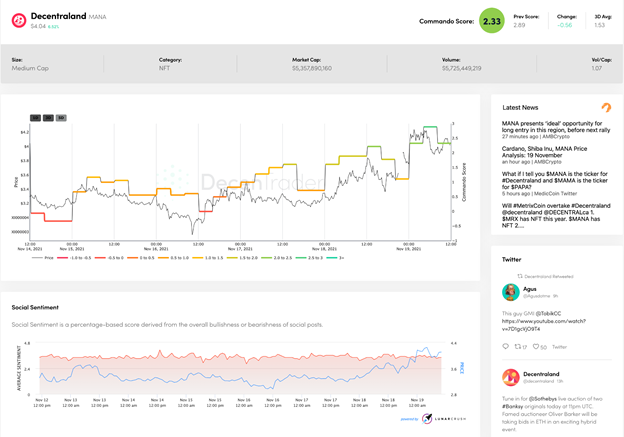The height and width of the screenshot is (437, 624).
Task: Click the LUNARCRUSH powered-by text
Action: tap(450, 419)
